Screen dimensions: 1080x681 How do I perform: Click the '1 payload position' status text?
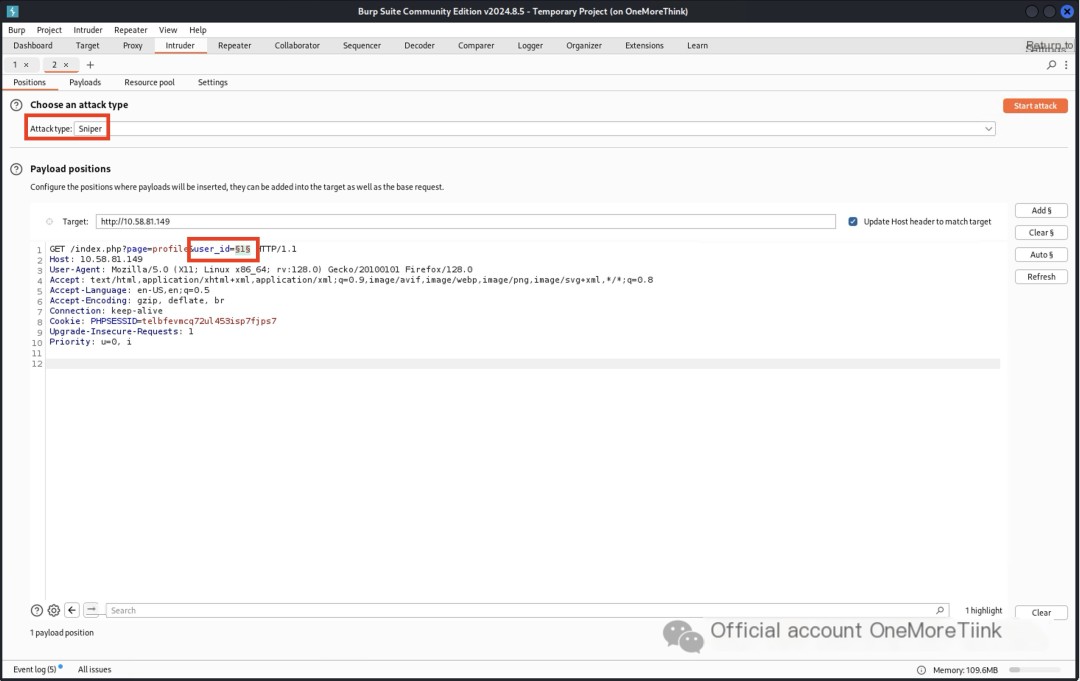(x=62, y=633)
